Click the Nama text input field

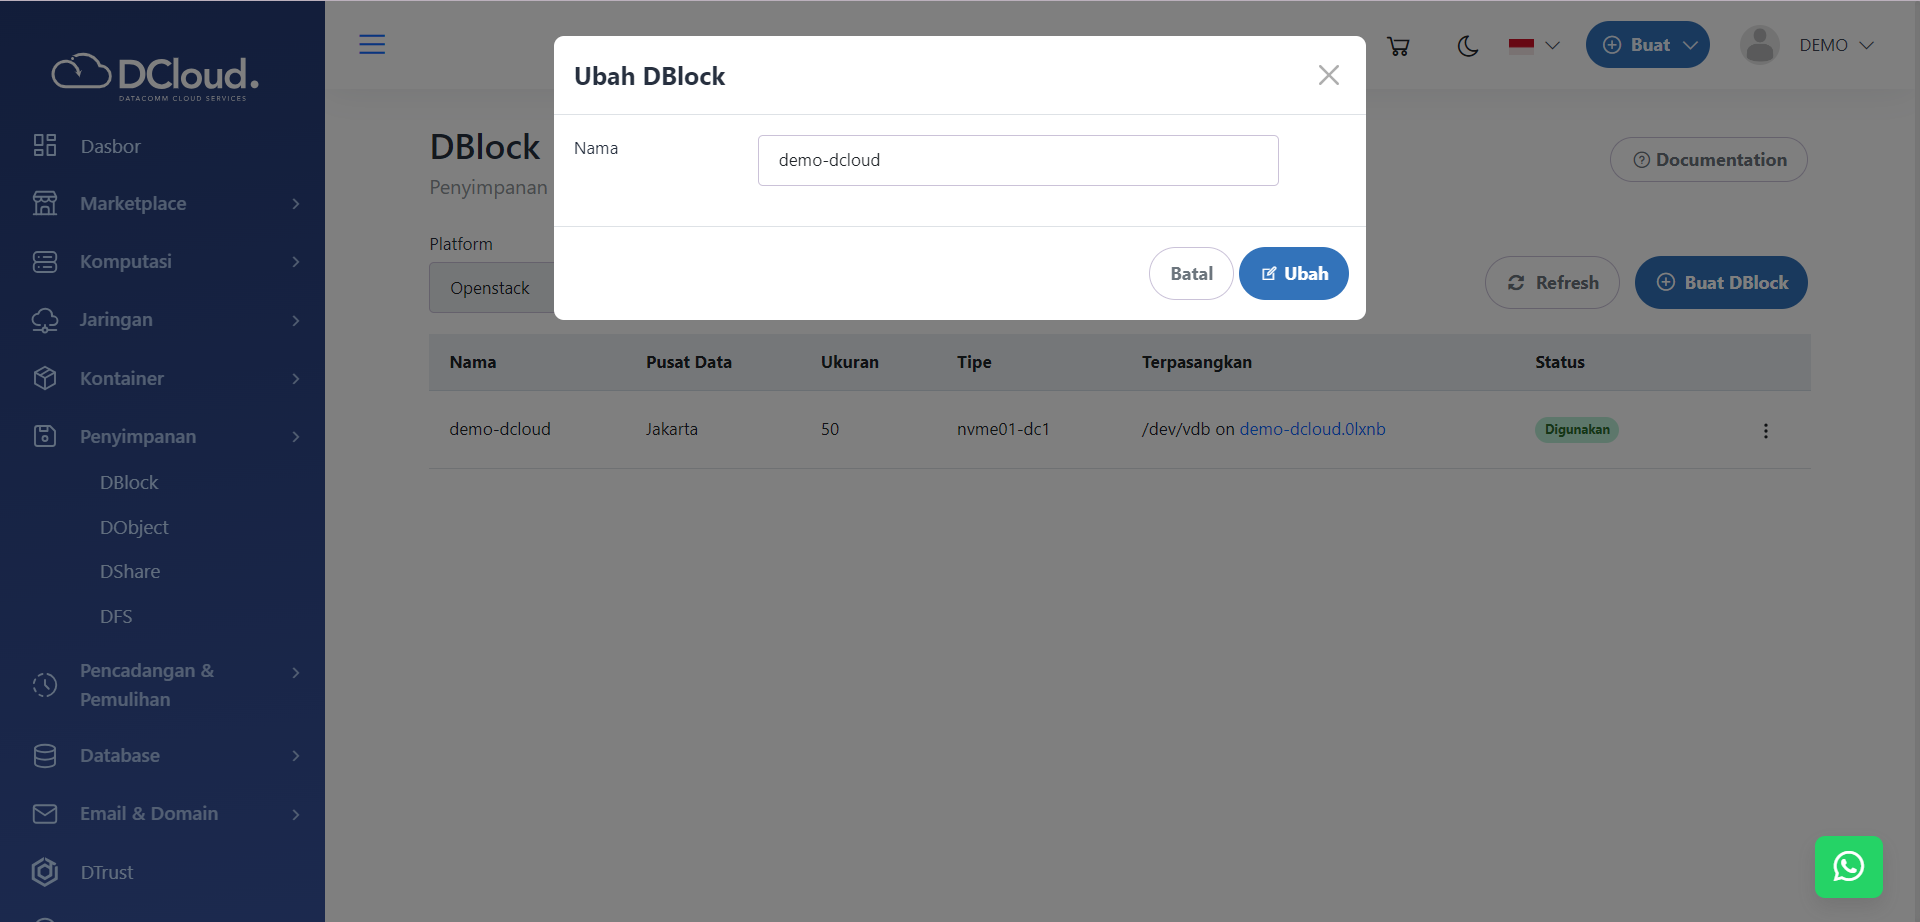(x=1017, y=160)
